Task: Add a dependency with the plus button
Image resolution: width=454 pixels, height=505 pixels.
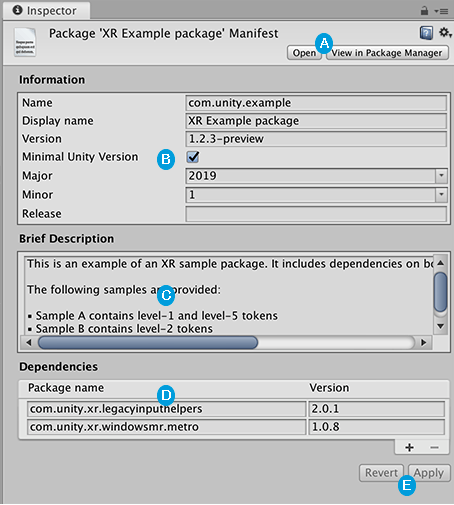Action: point(409,447)
